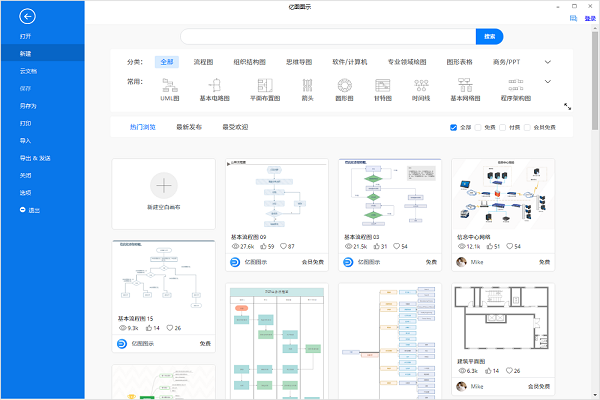Toggle the 全部 filter checkbox

click(x=455, y=128)
